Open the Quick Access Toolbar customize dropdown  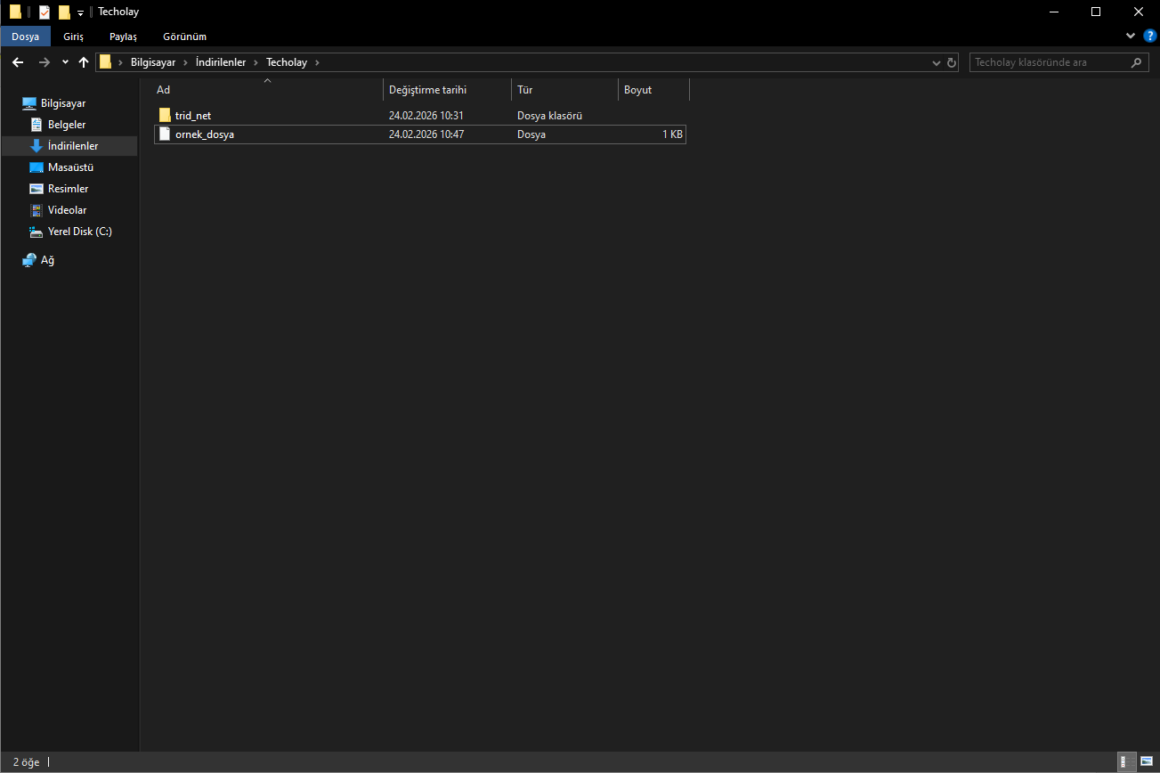pyautogui.click(x=81, y=13)
